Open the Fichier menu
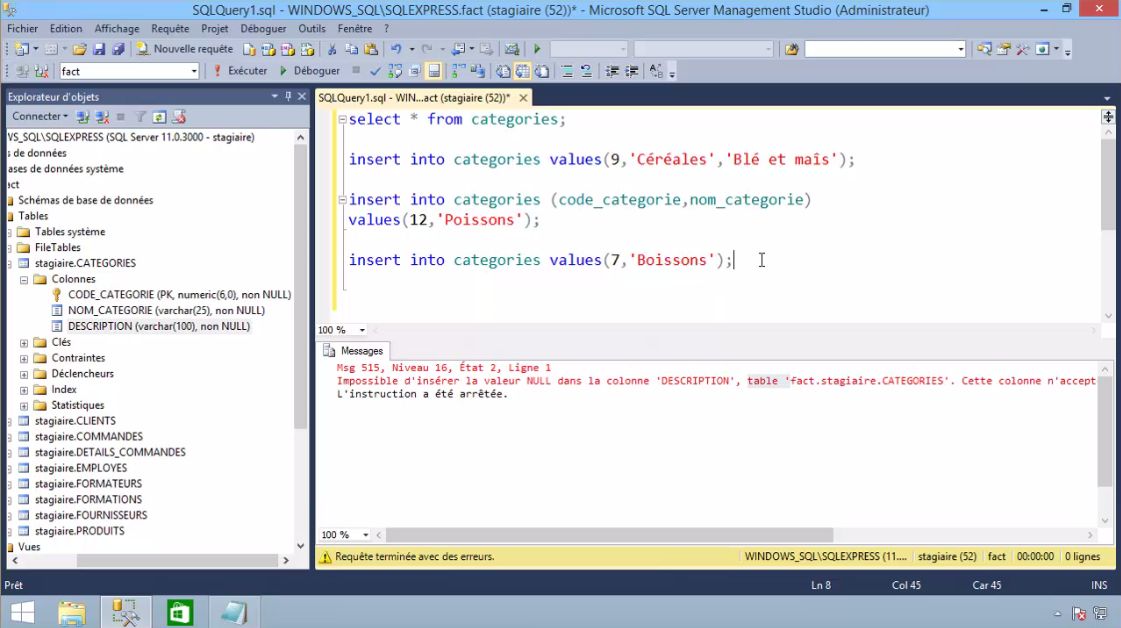 [22, 29]
